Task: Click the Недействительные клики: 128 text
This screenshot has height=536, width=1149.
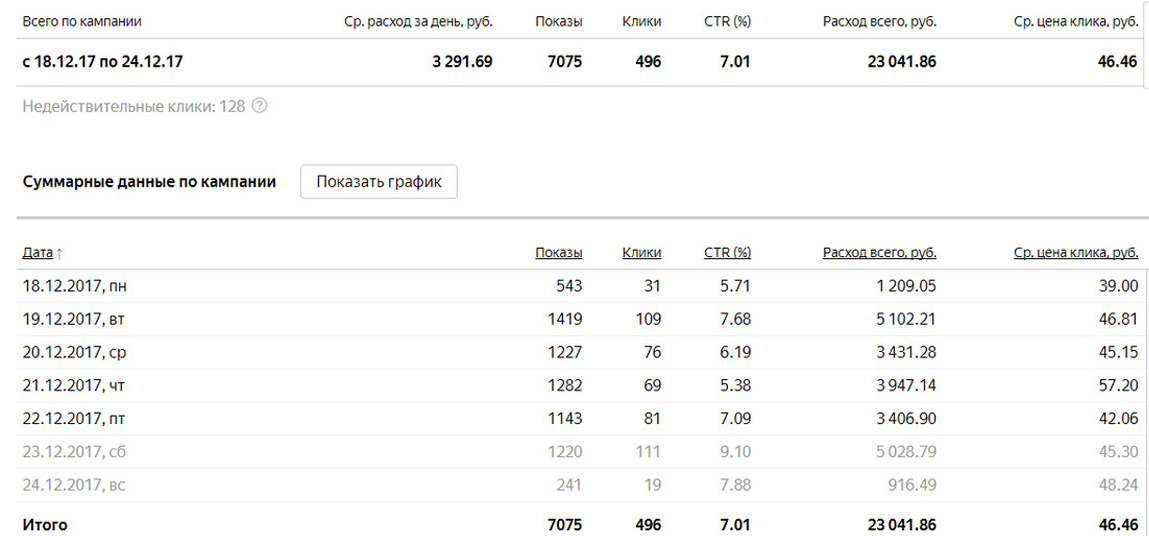Action: pos(133,106)
